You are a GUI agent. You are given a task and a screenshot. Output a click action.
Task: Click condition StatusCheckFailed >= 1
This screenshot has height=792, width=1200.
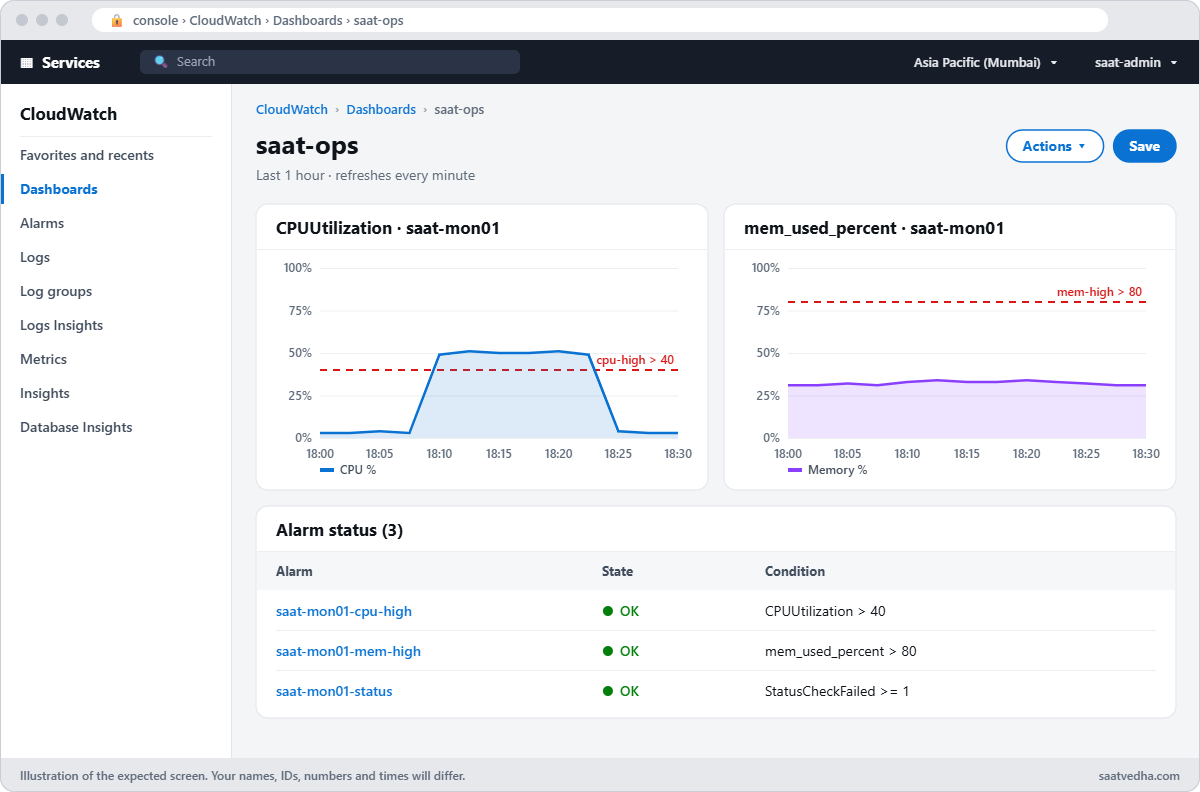837,691
